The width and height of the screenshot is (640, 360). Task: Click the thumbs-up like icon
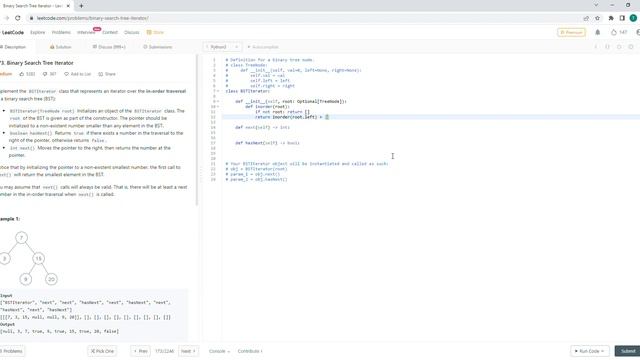coord(22,74)
